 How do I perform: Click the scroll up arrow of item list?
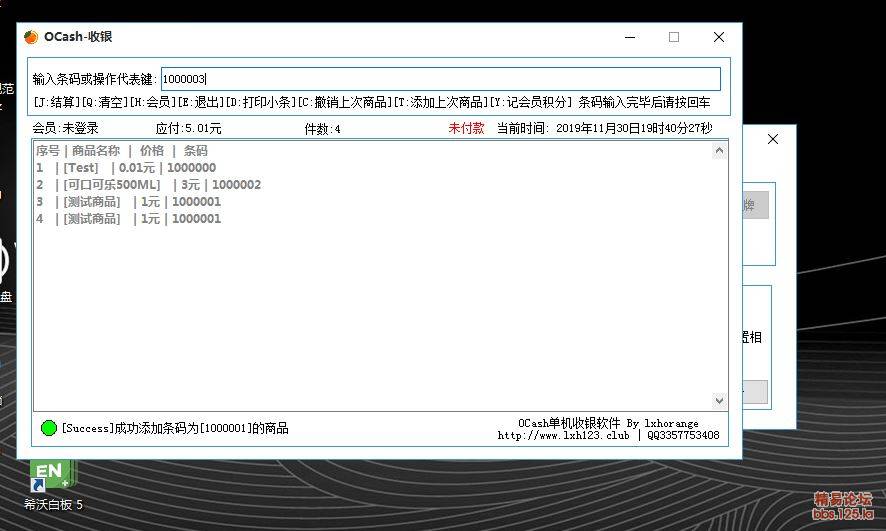(719, 151)
